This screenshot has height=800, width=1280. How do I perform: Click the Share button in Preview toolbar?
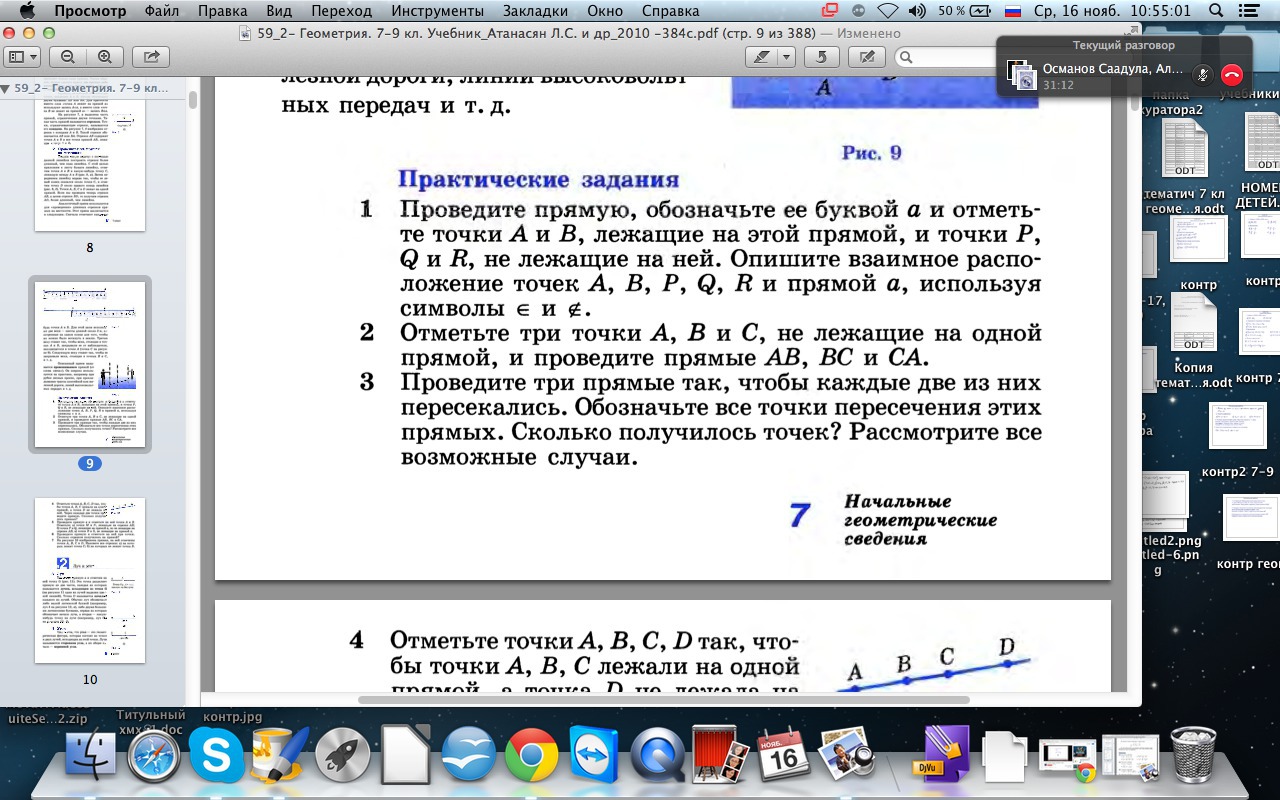coord(152,57)
